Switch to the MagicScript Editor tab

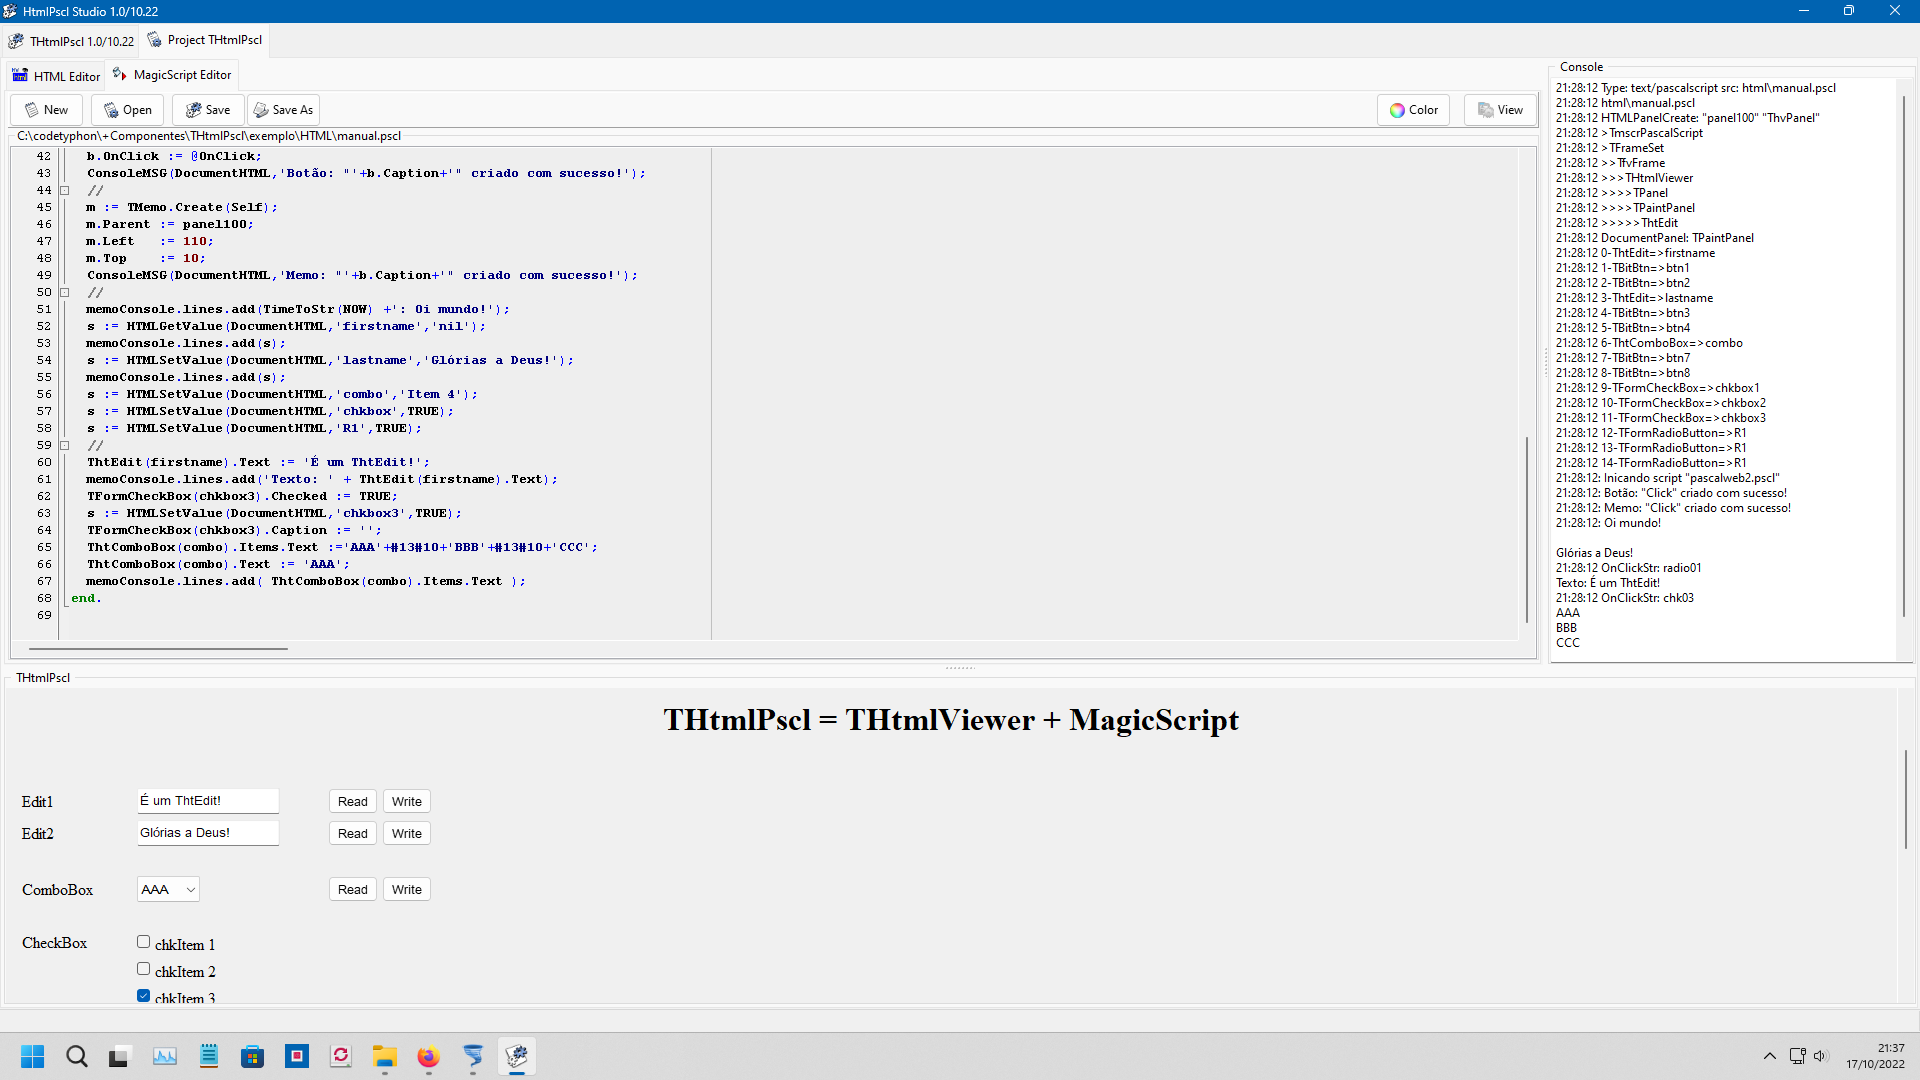[x=172, y=75]
